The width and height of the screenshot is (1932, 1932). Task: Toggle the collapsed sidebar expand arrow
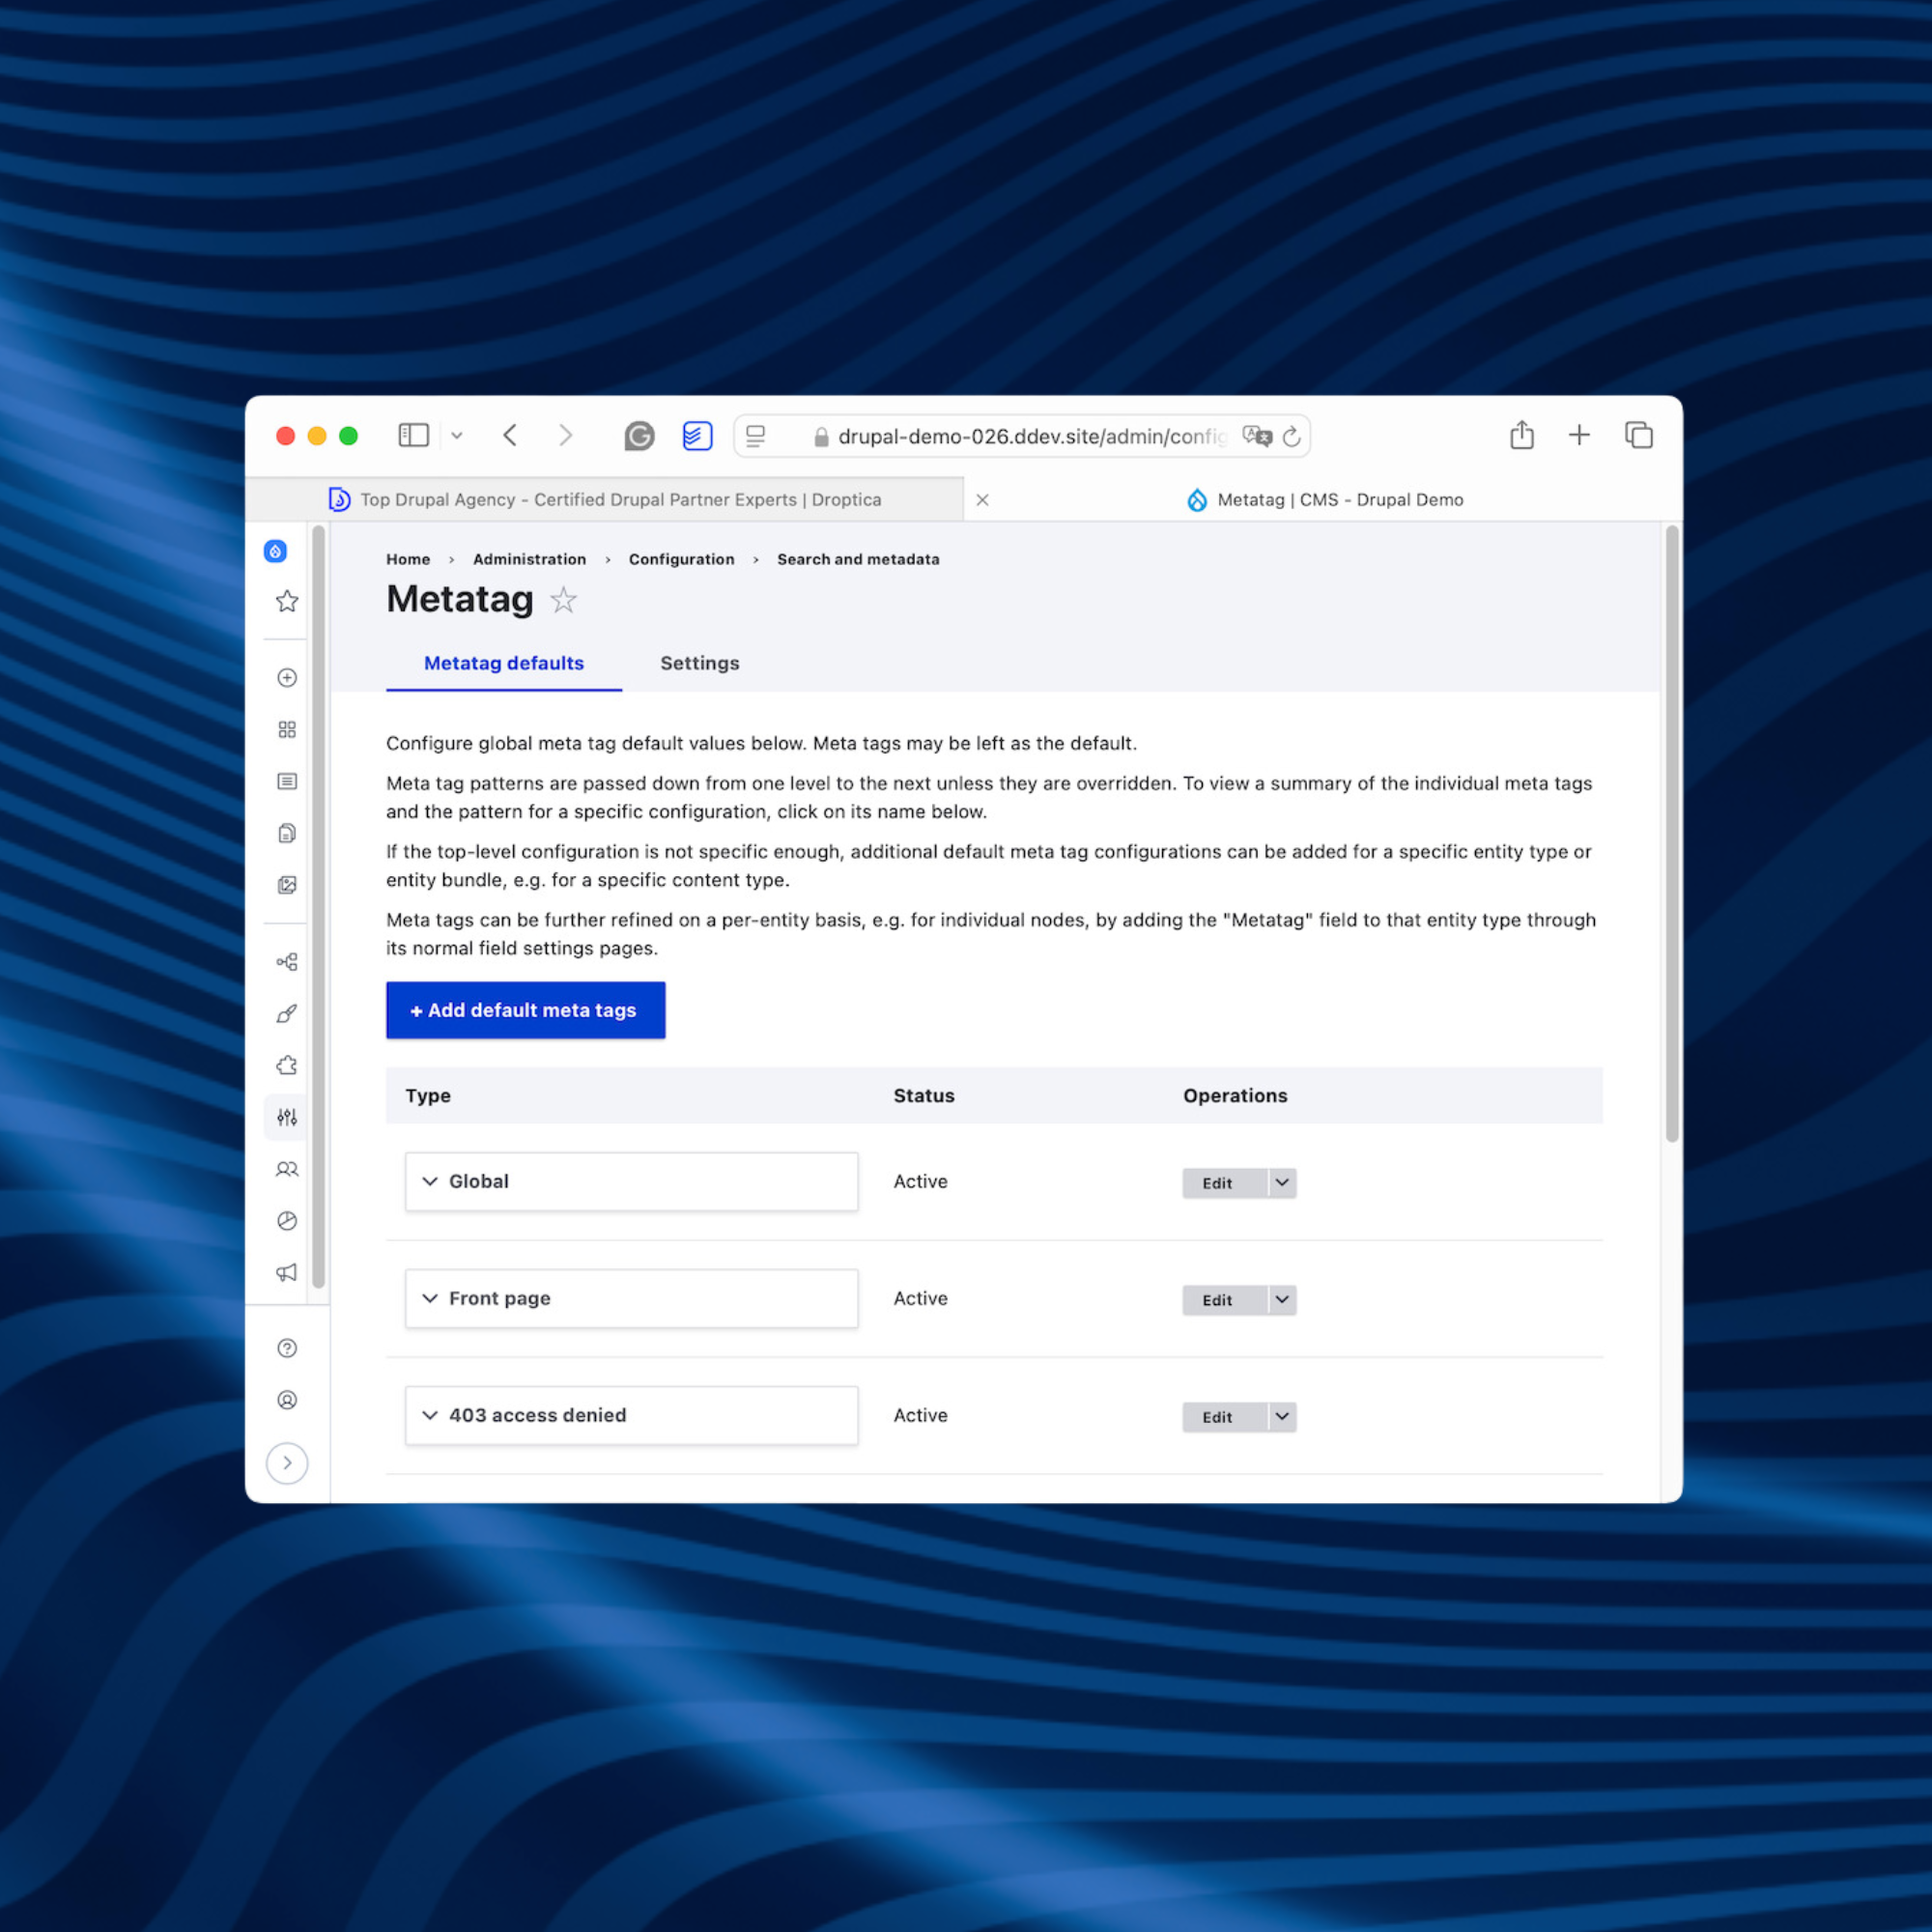(287, 1463)
